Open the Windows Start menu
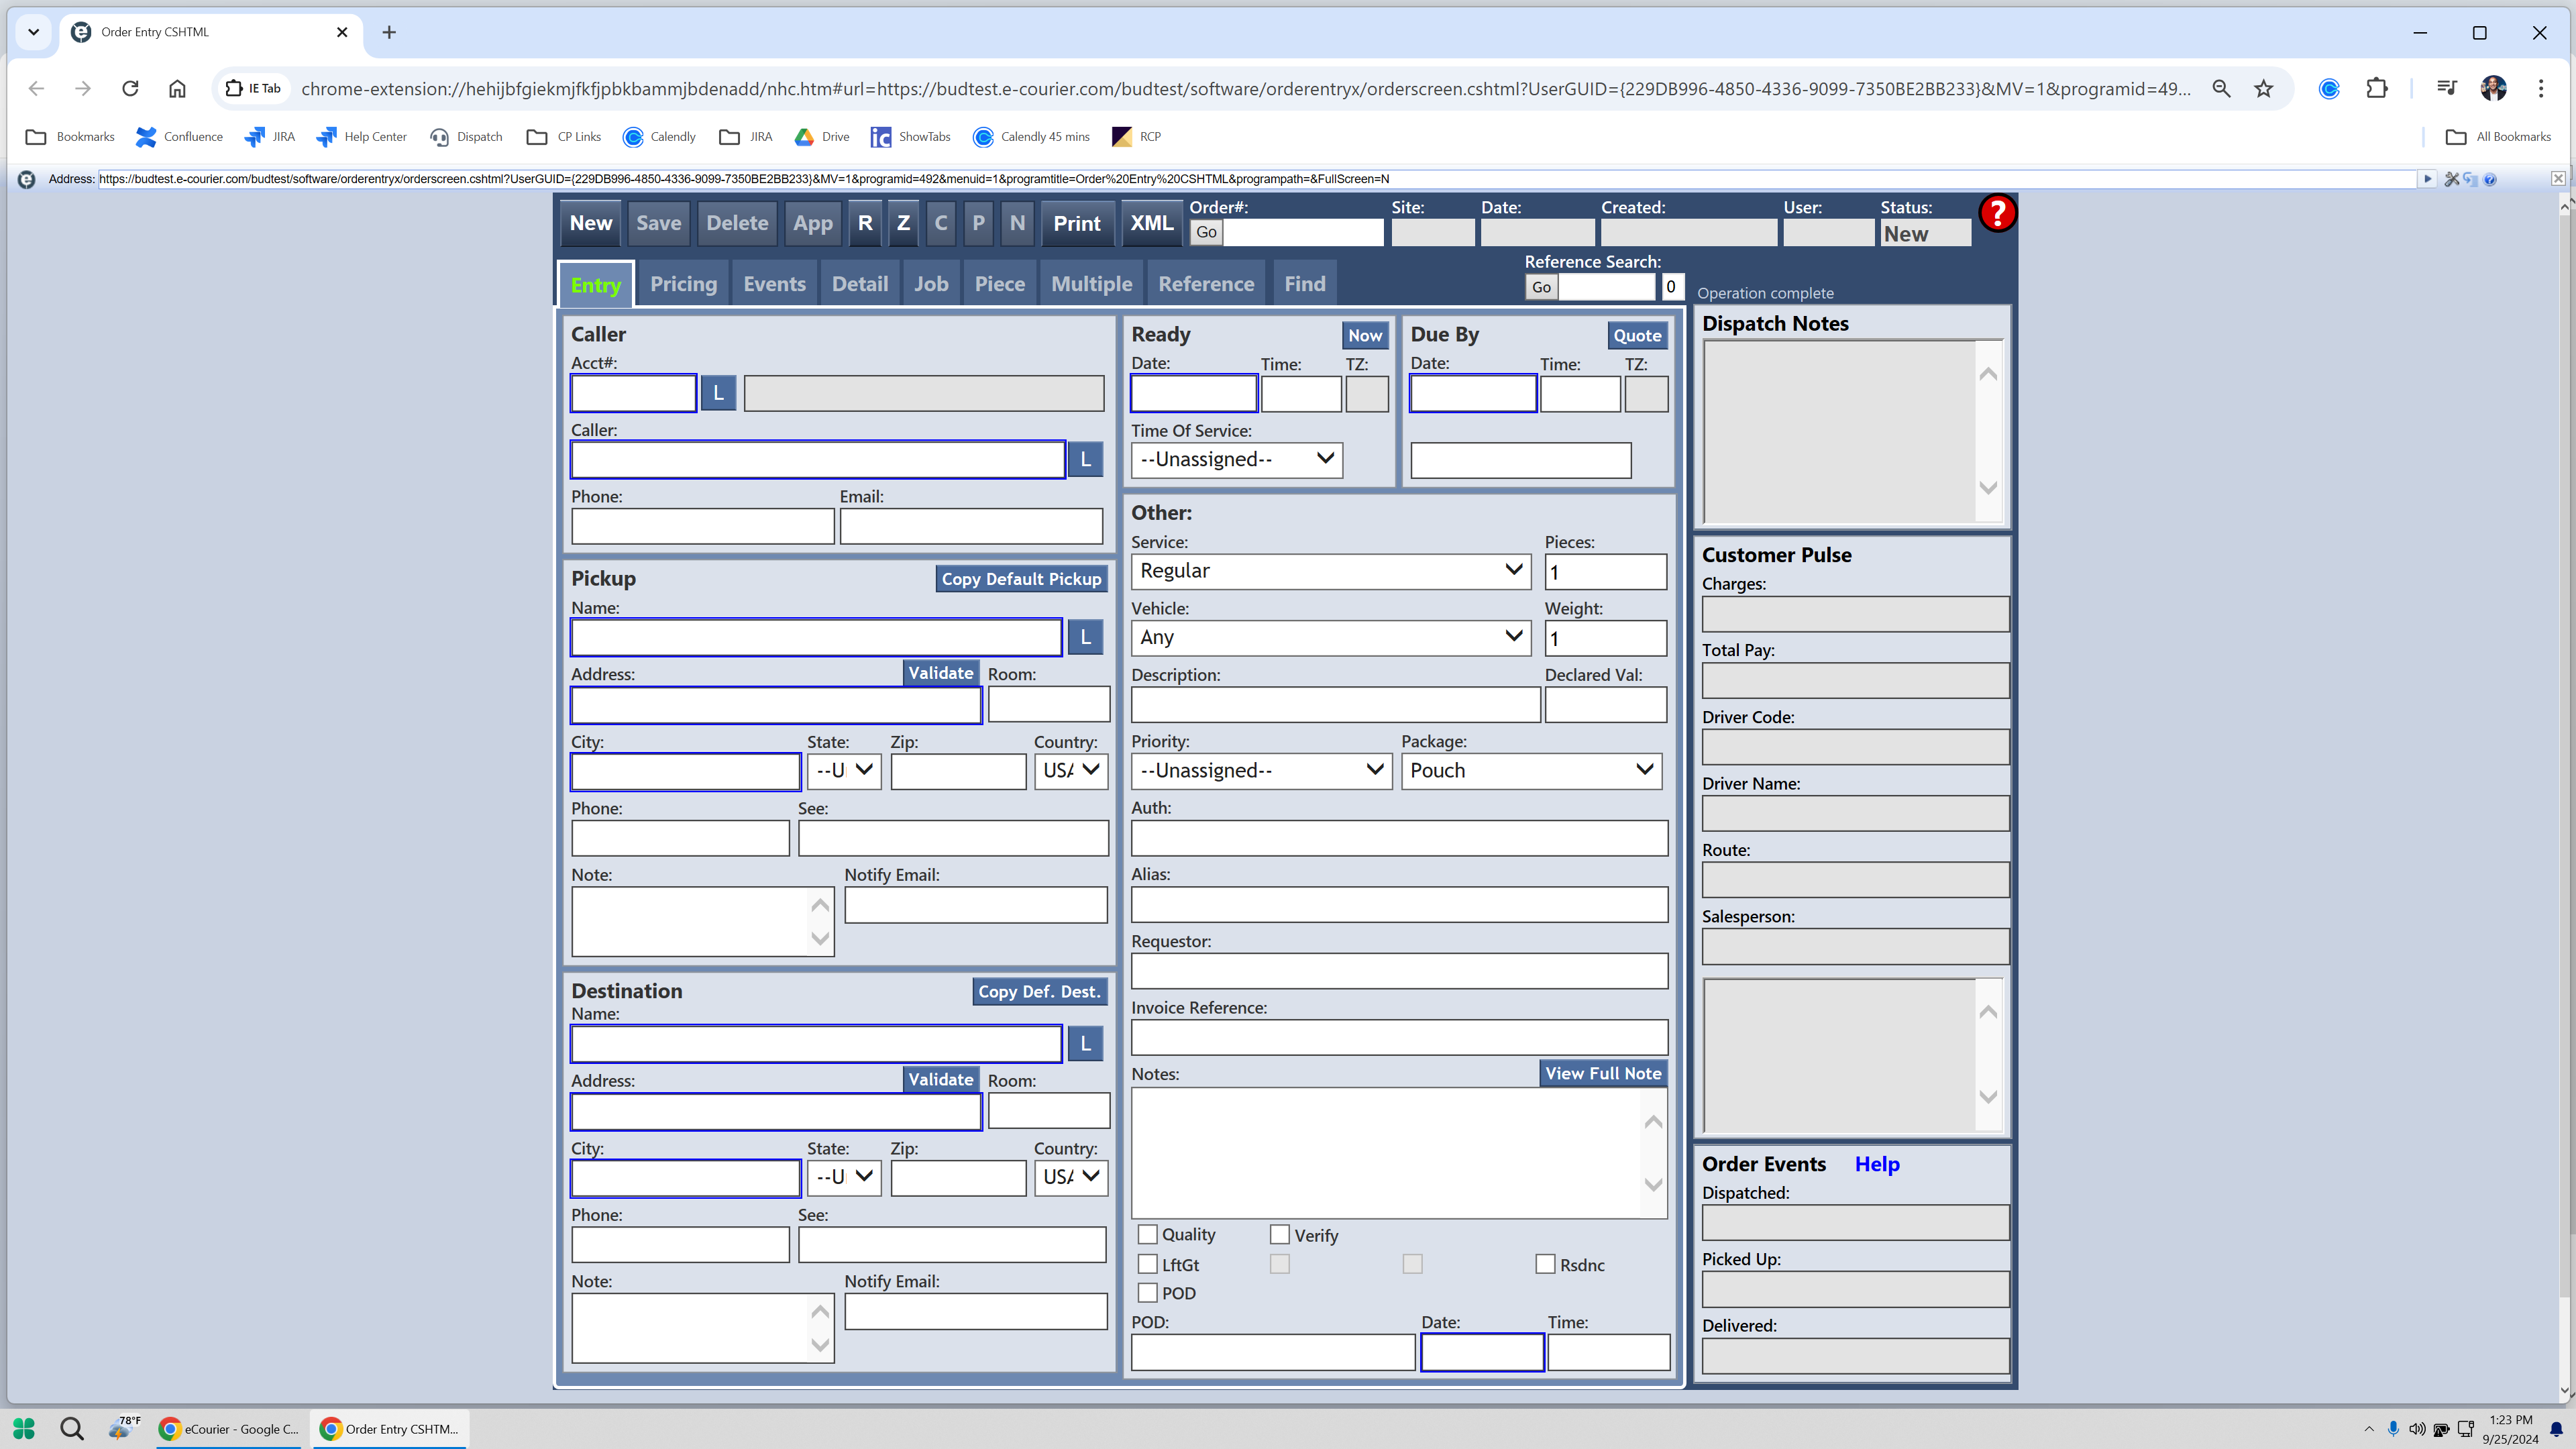Viewport: 2576px width, 1449px height. pos(24,1429)
